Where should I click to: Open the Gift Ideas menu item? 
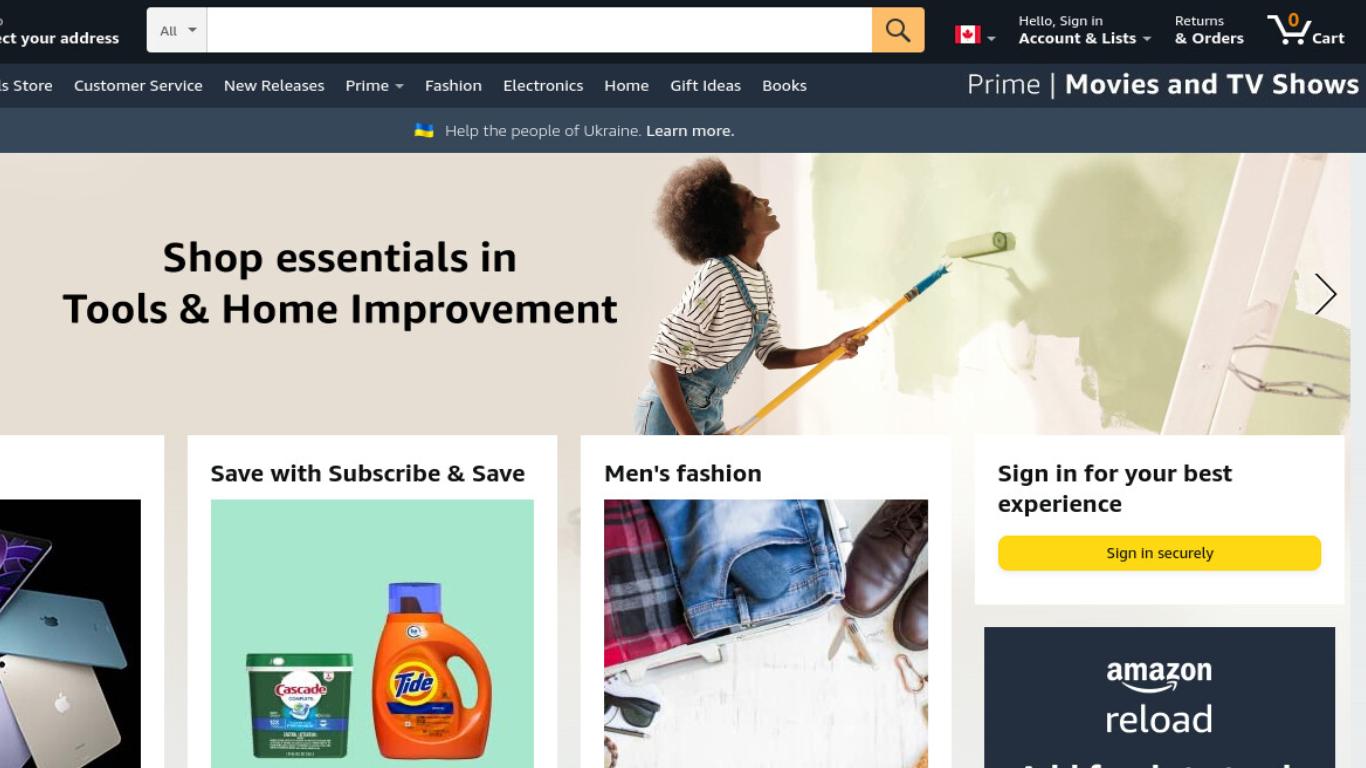[x=705, y=86]
